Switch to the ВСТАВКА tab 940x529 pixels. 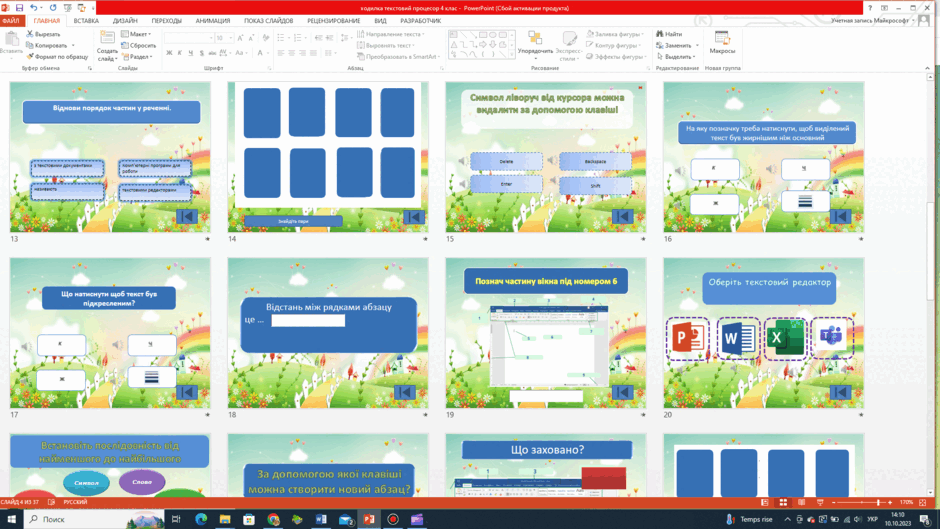[x=86, y=20]
